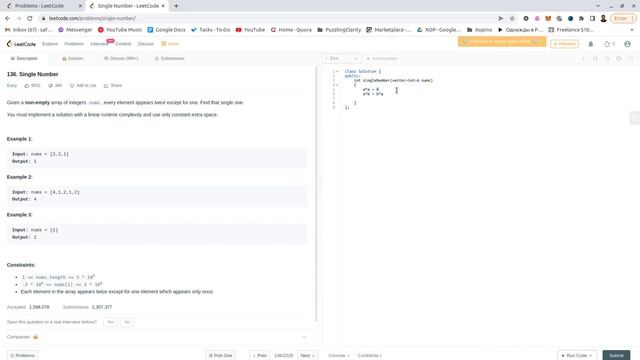Open Problems in the navigation bar
The width and height of the screenshot is (640, 360).
(74, 44)
